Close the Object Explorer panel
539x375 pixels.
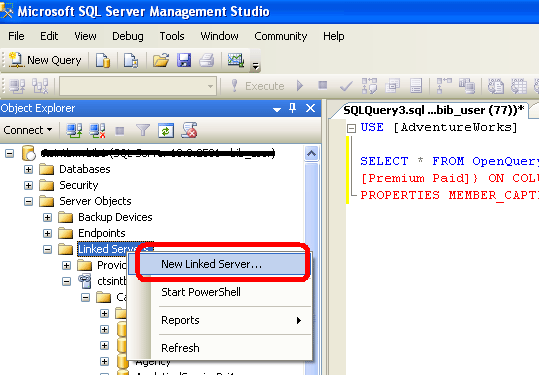click(x=310, y=108)
